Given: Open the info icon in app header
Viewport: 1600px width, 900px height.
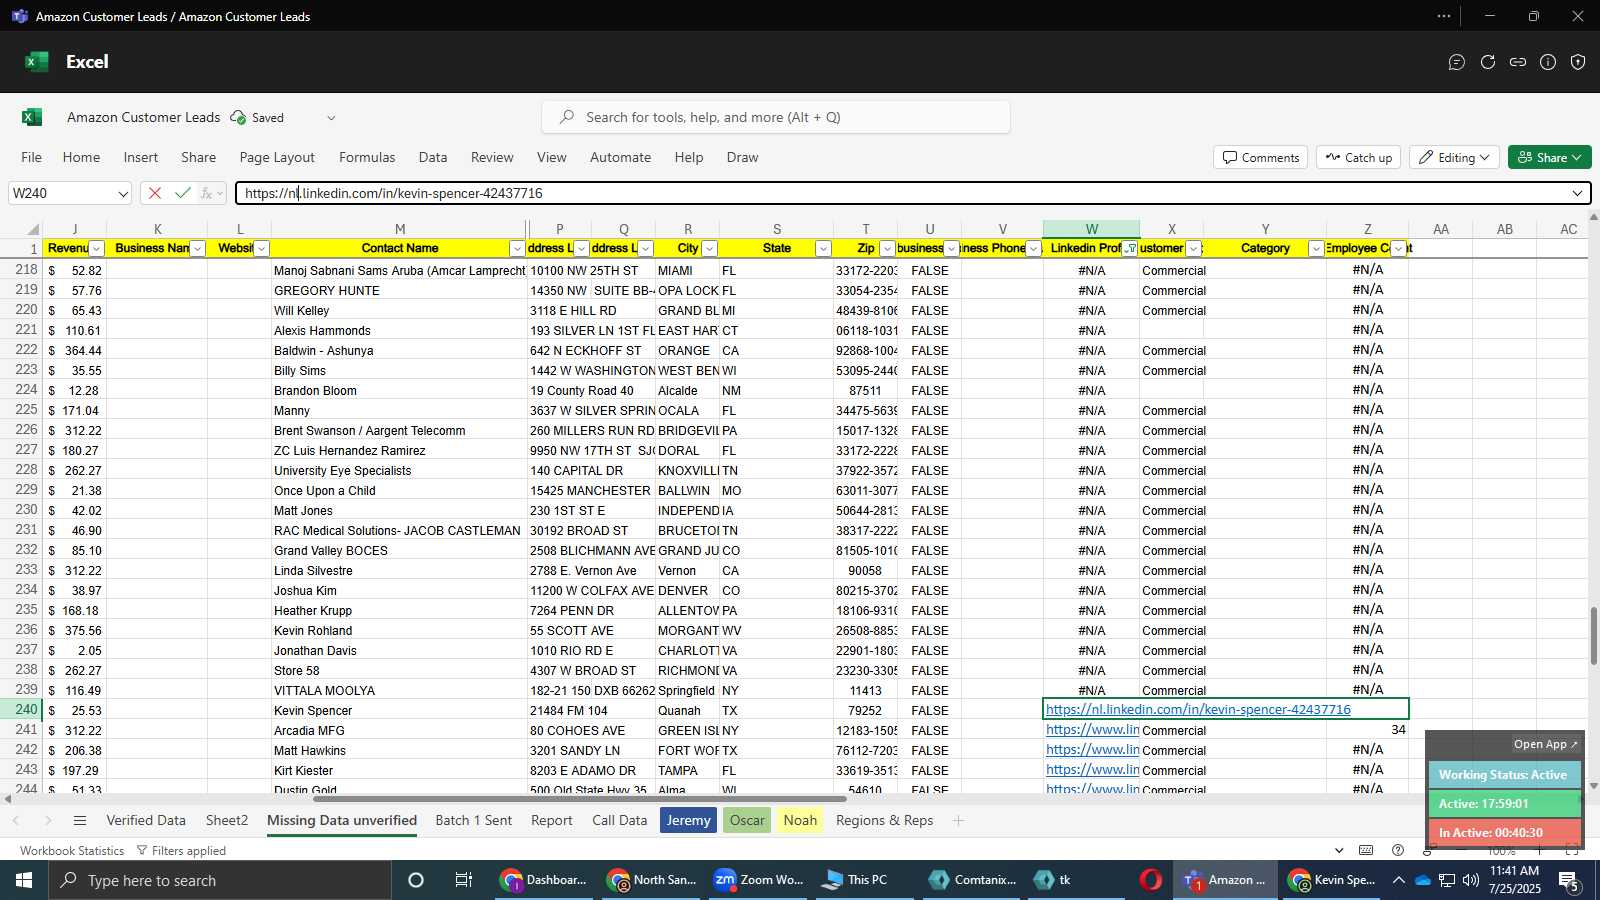Looking at the screenshot, I should click(1548, 62).
